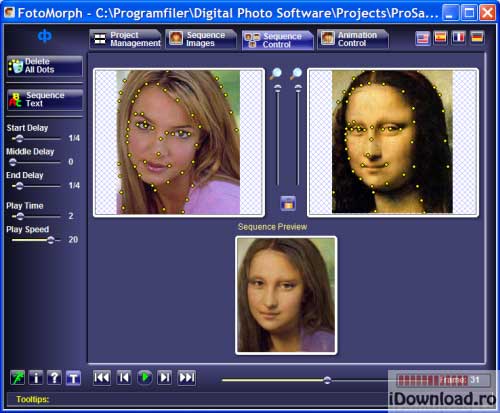Viewport: 500px width, 413px height.
Task: Click Delete All Dots button
Action: coord(45,66)
